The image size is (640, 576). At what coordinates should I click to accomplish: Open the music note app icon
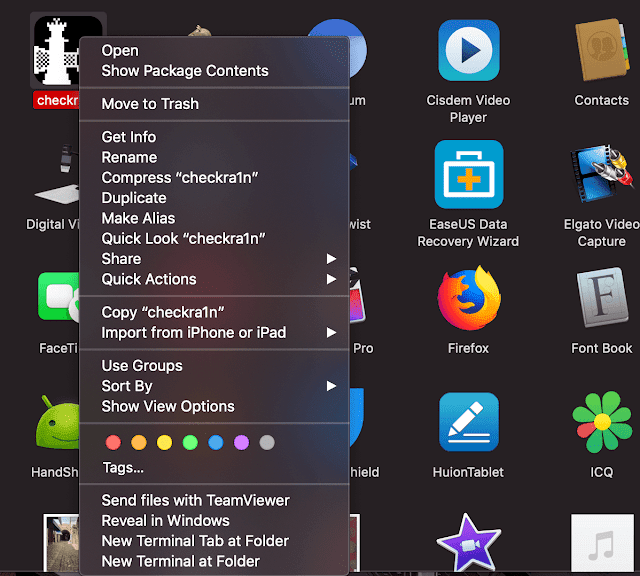pos(602,543)
